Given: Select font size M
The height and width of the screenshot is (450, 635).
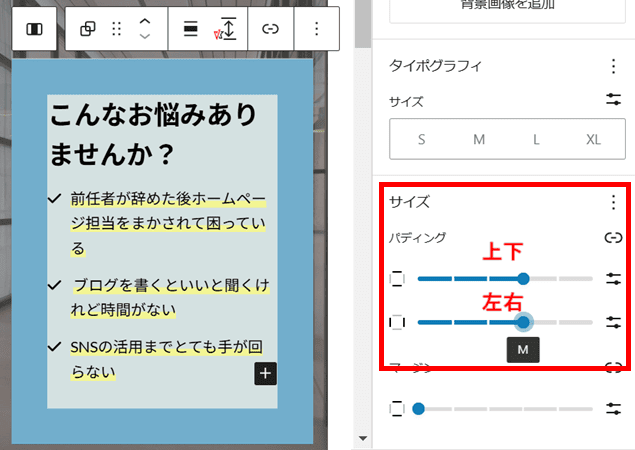Looking at the screenshot, I should 479,139.
